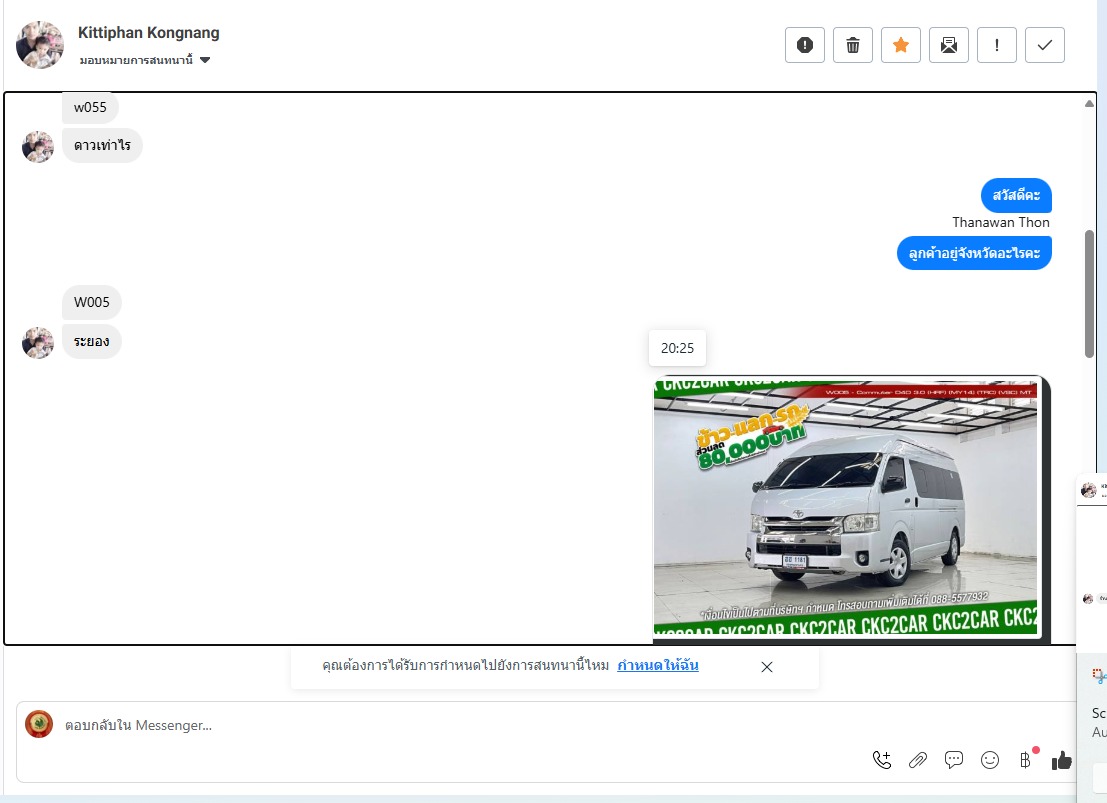The width and height of the screenshot is (1107, 803).
Task: Click the 20:25 timestamp tooltip
Action: tap(677, 348)
